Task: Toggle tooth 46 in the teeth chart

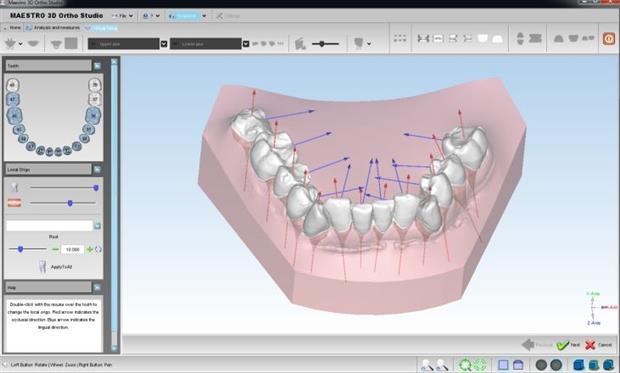Action: [14, 116]
